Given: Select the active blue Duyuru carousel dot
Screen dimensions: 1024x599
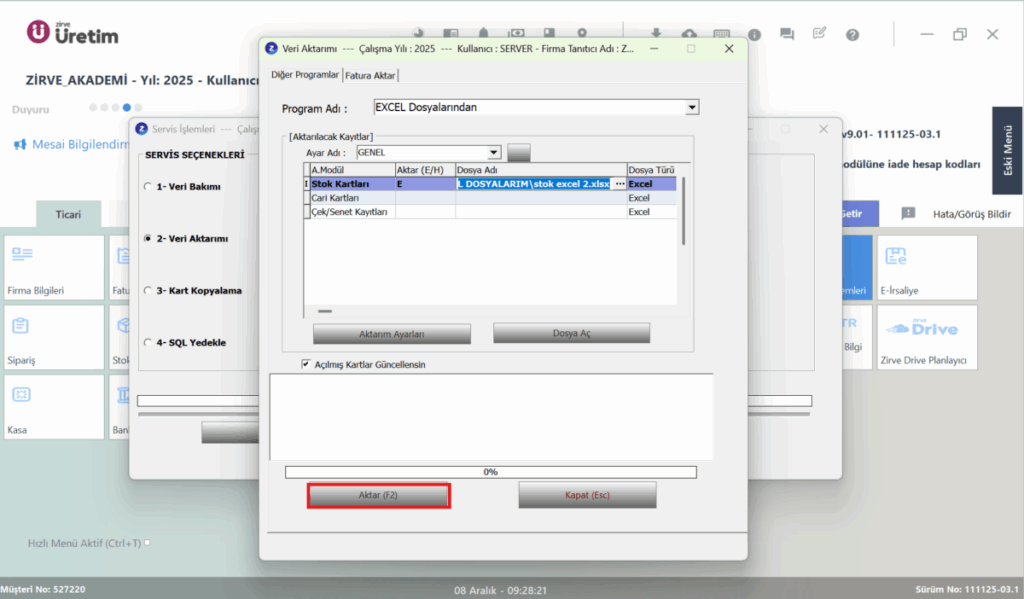Looking at the screenshot, I should (127, 107).
